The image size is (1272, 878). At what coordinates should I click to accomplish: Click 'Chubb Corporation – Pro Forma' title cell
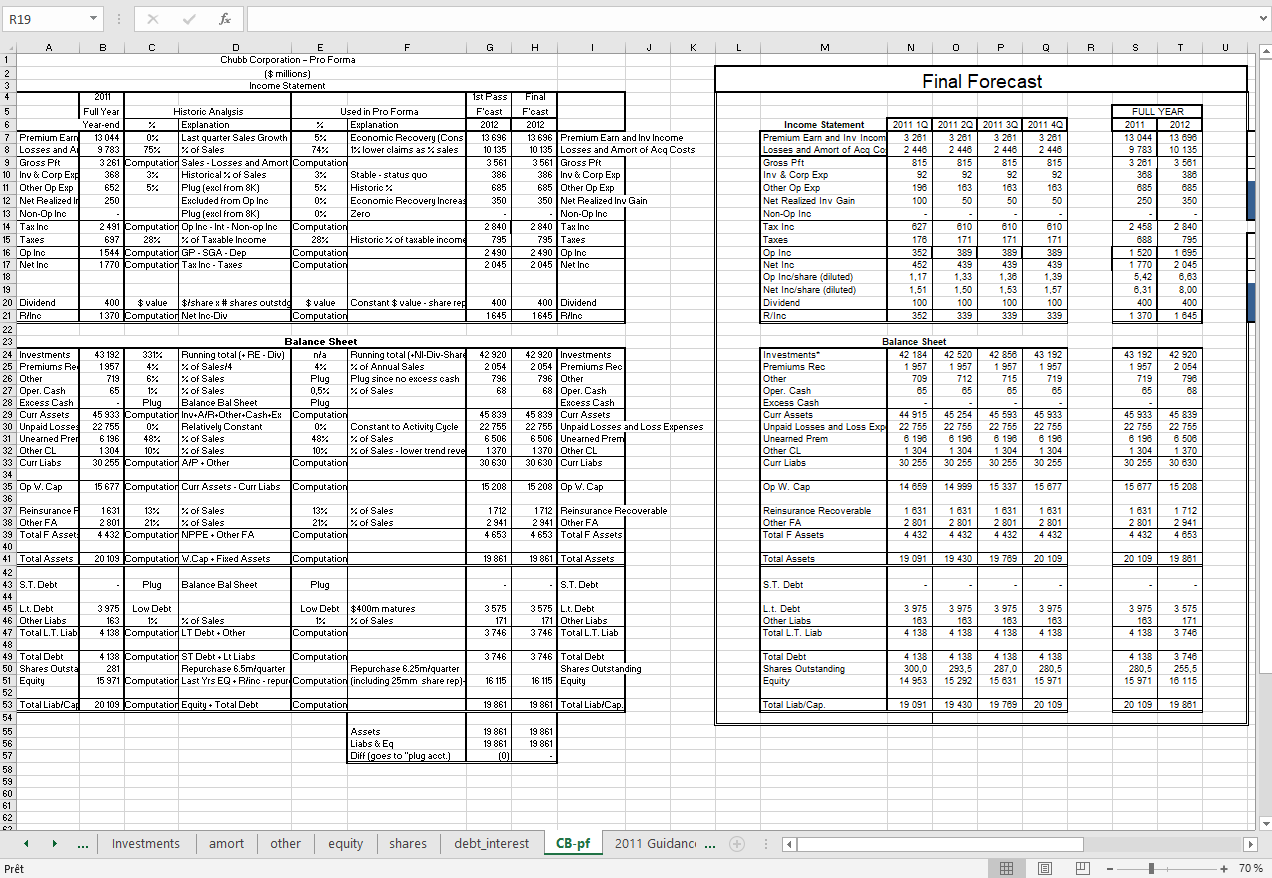click(x=288, y=60)
